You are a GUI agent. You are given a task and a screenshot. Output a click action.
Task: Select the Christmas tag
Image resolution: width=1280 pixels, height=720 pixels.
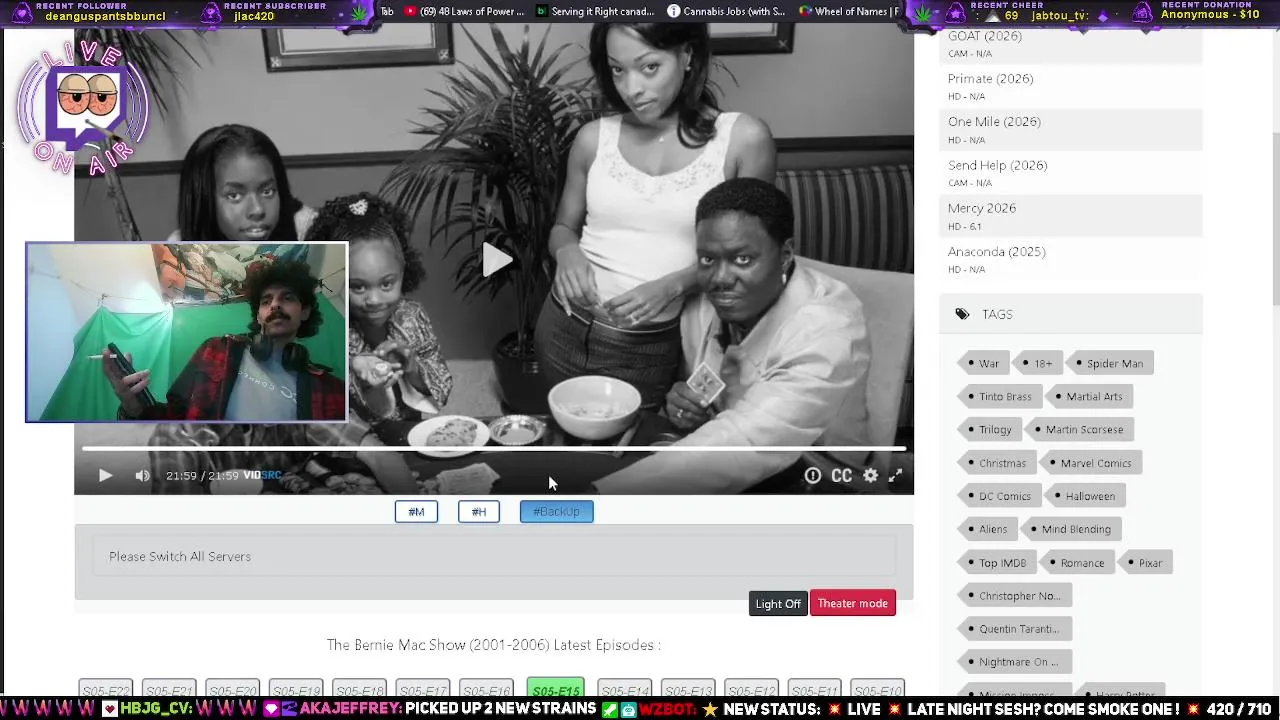point(996,463)
